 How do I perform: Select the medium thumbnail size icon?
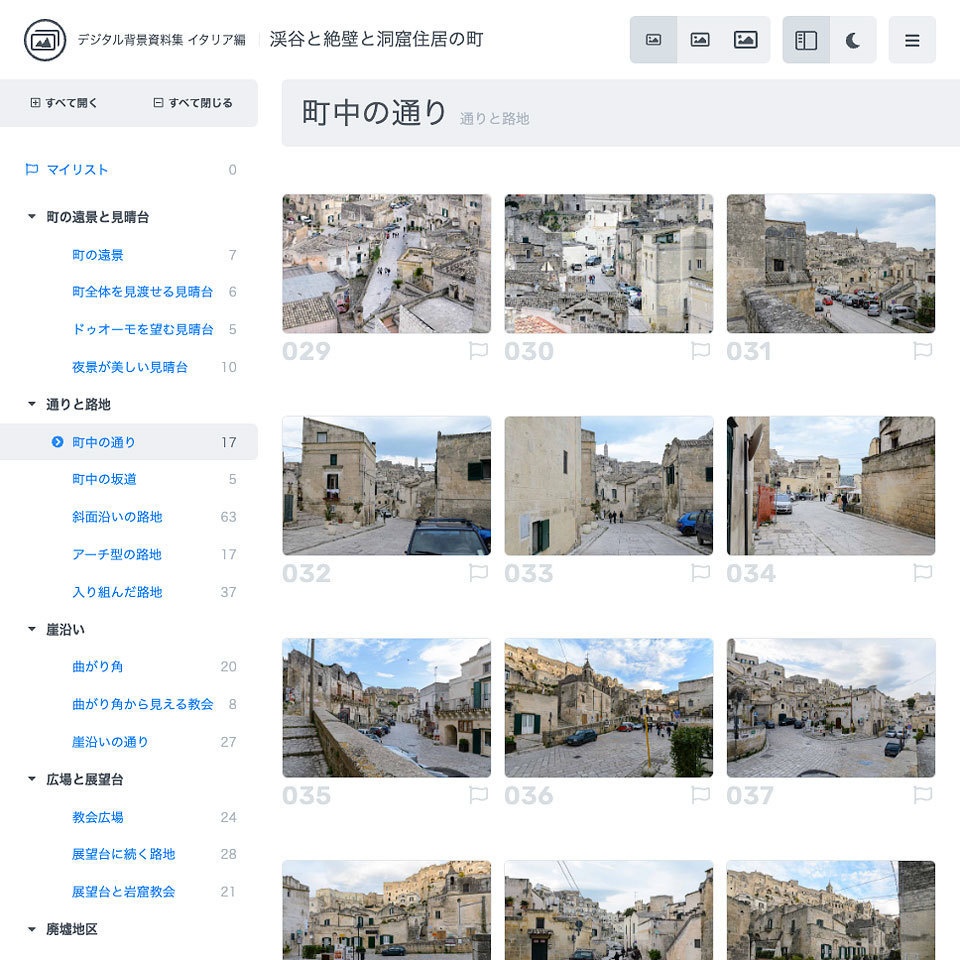700,39
